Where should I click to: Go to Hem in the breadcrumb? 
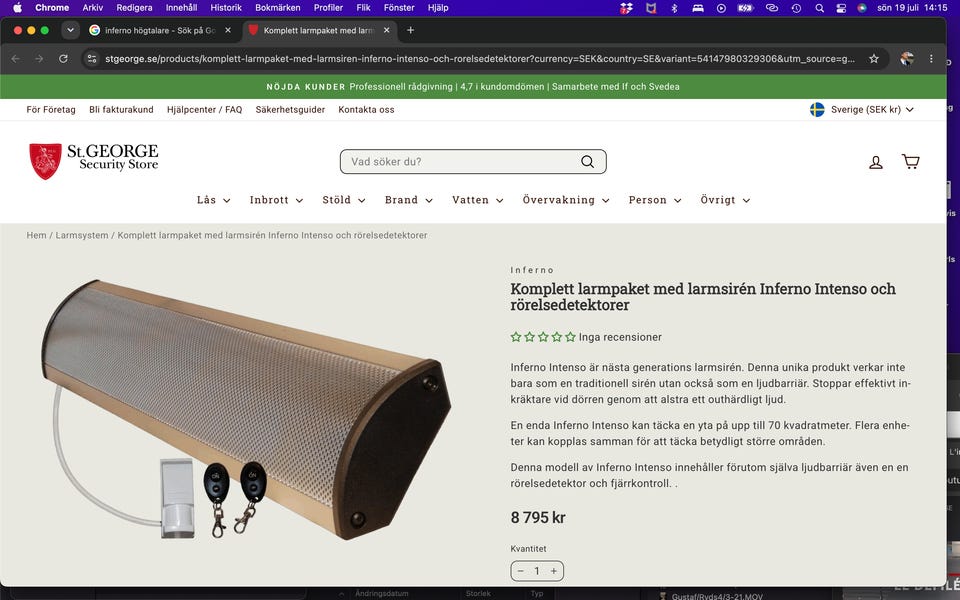(36, 235)
